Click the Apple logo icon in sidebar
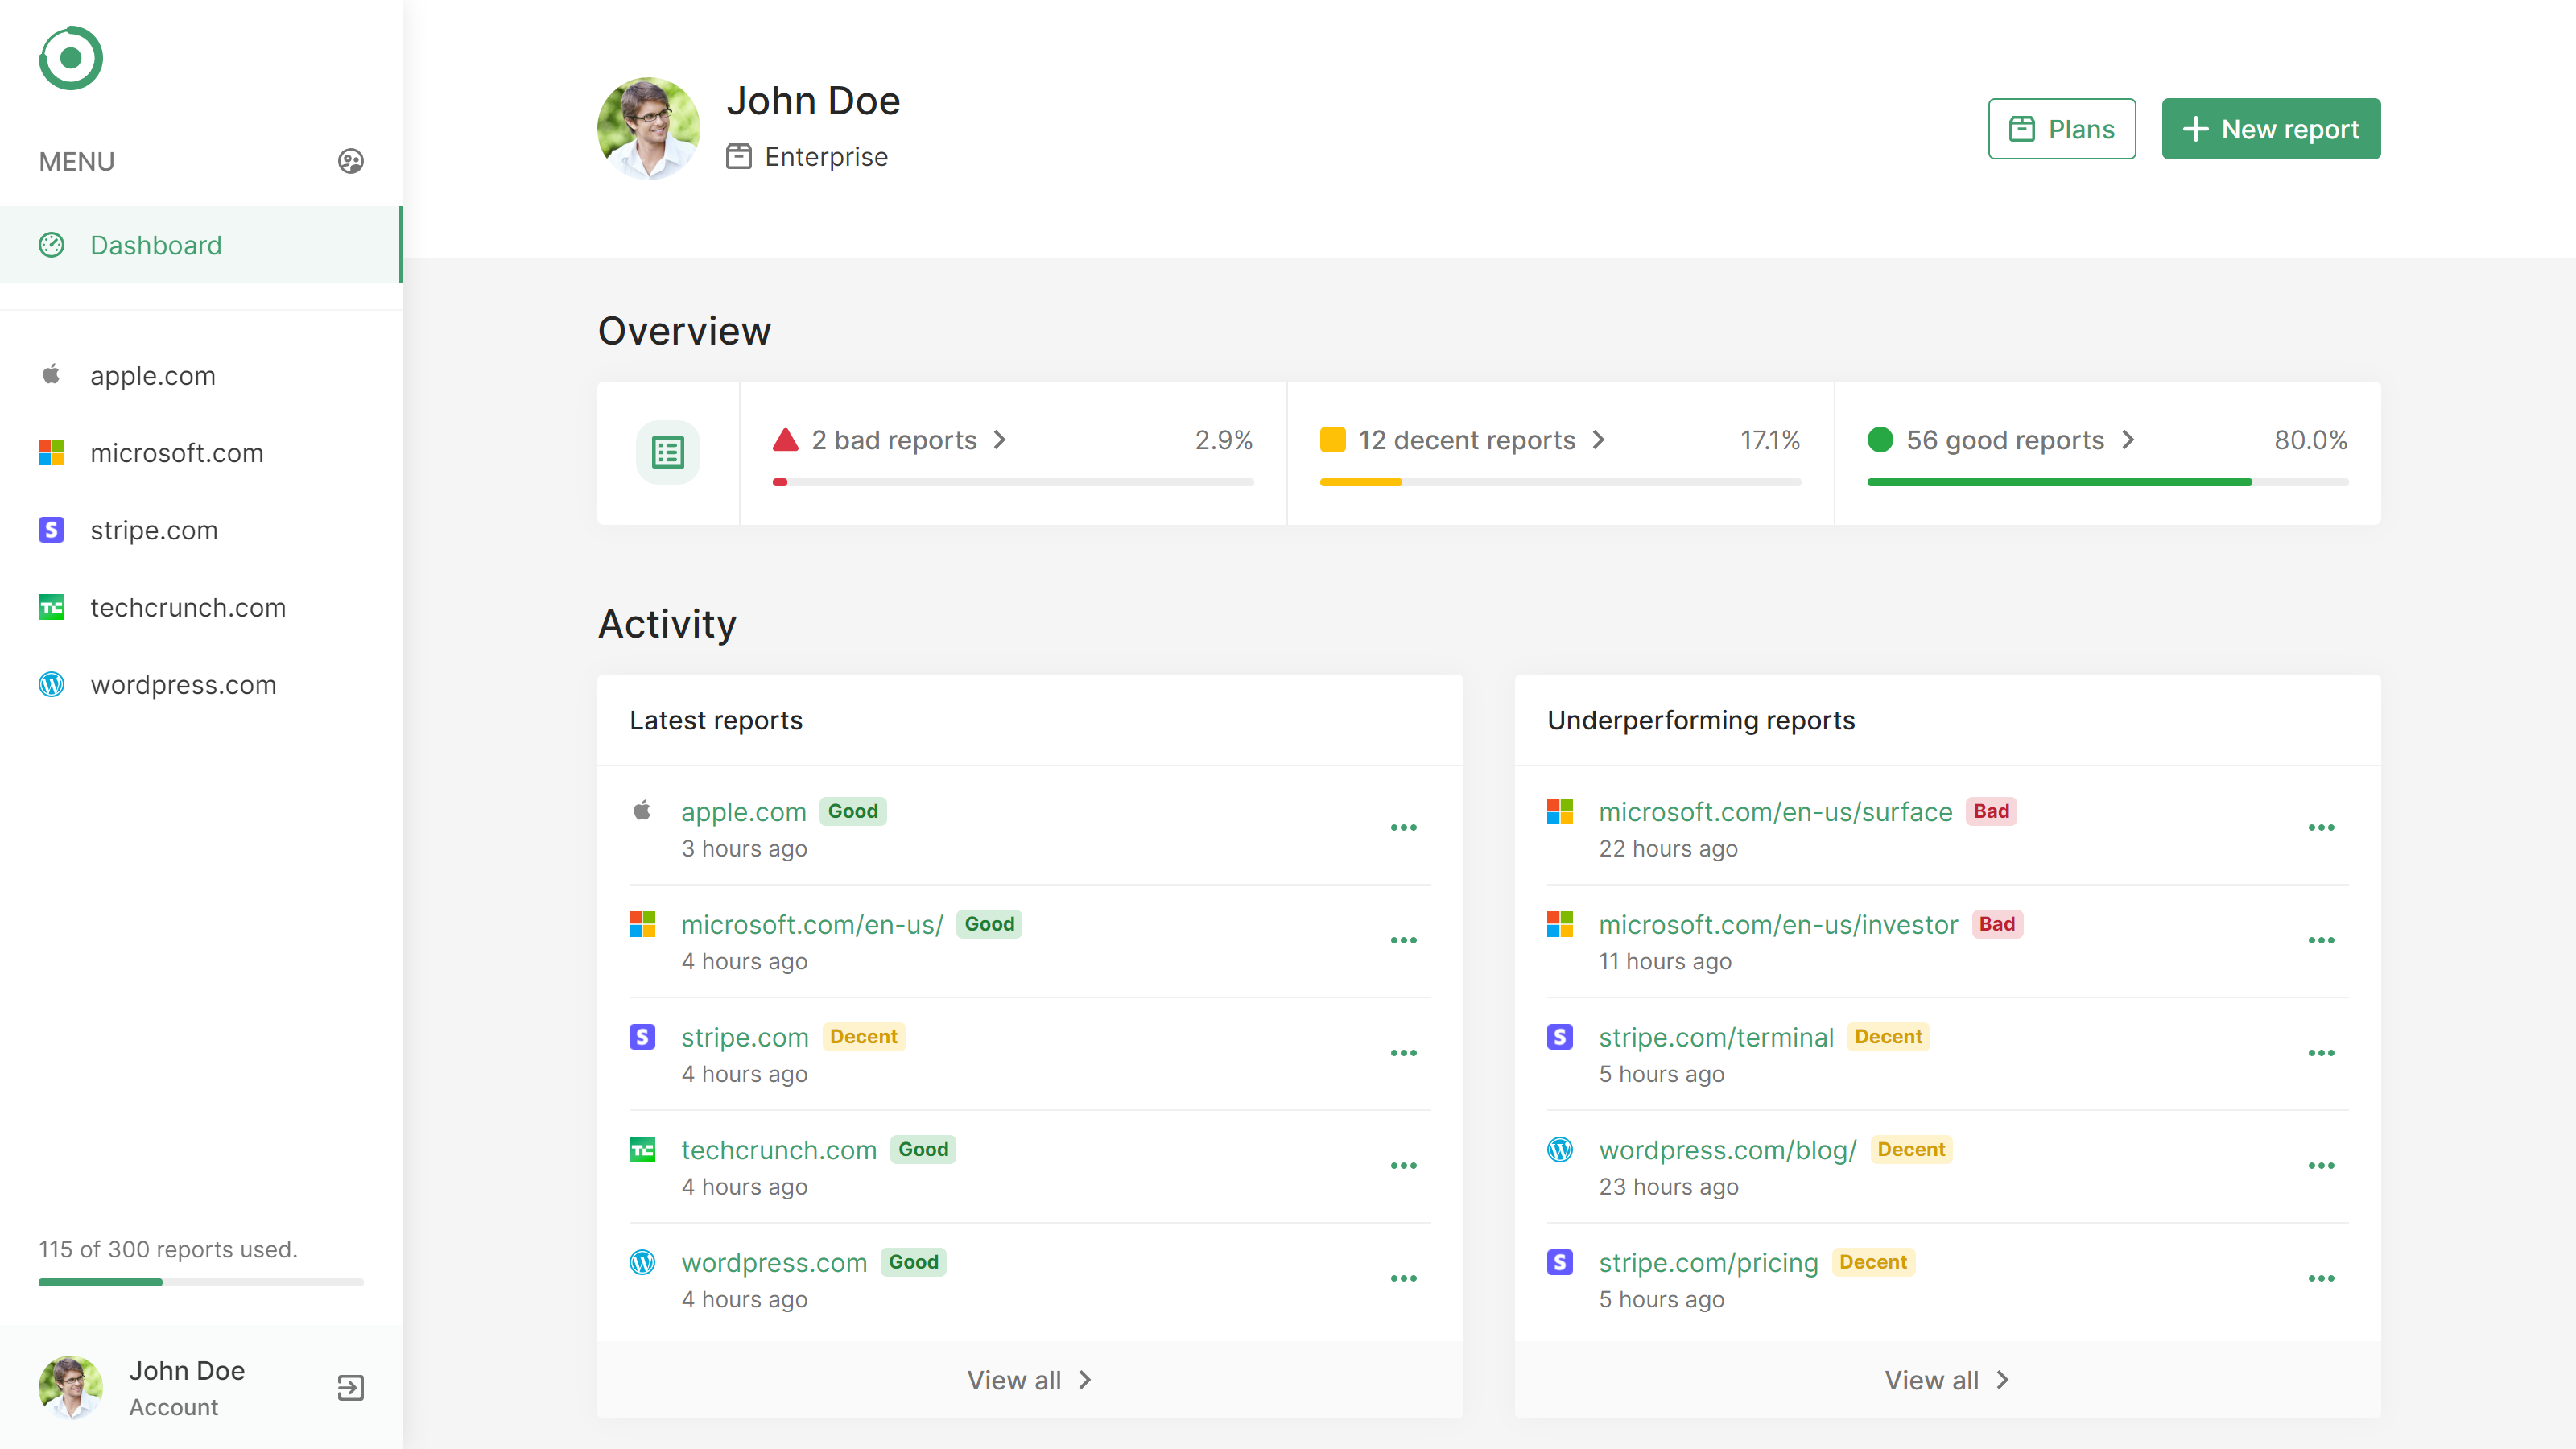The width and height of the screenshot is (2576, 1449). 51,374
